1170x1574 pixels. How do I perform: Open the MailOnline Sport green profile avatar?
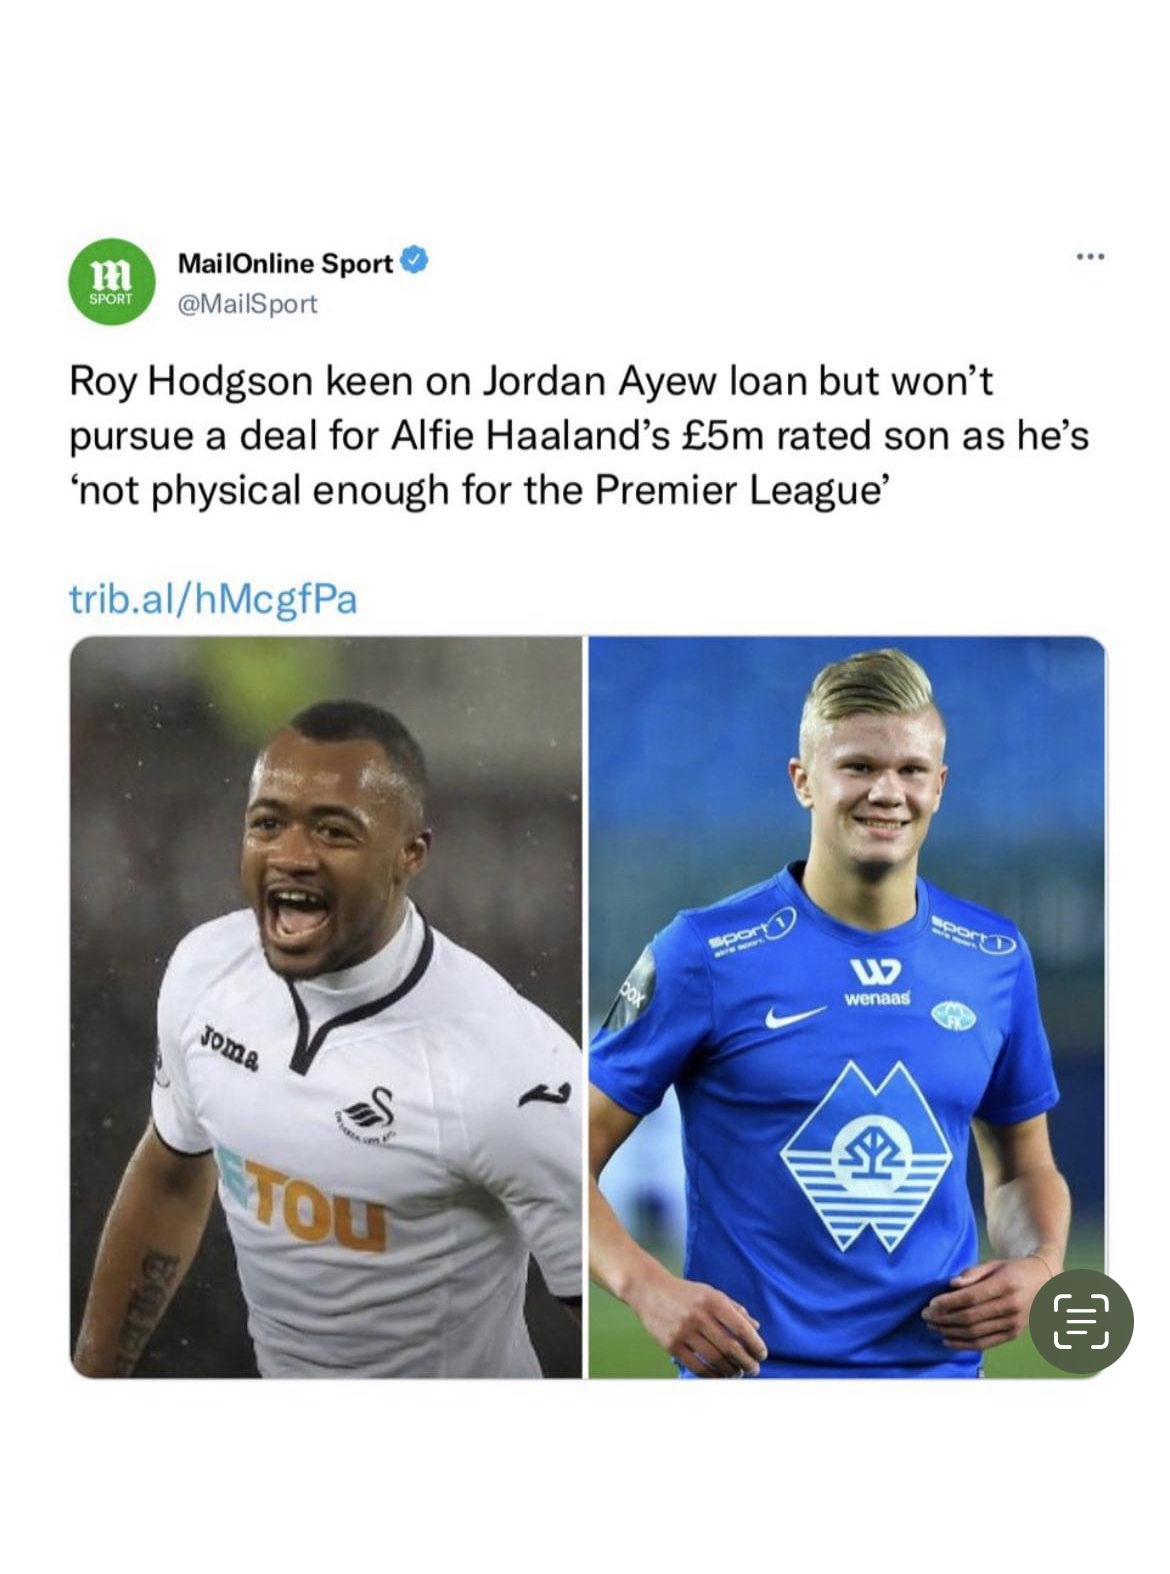[x=111, y=282]
